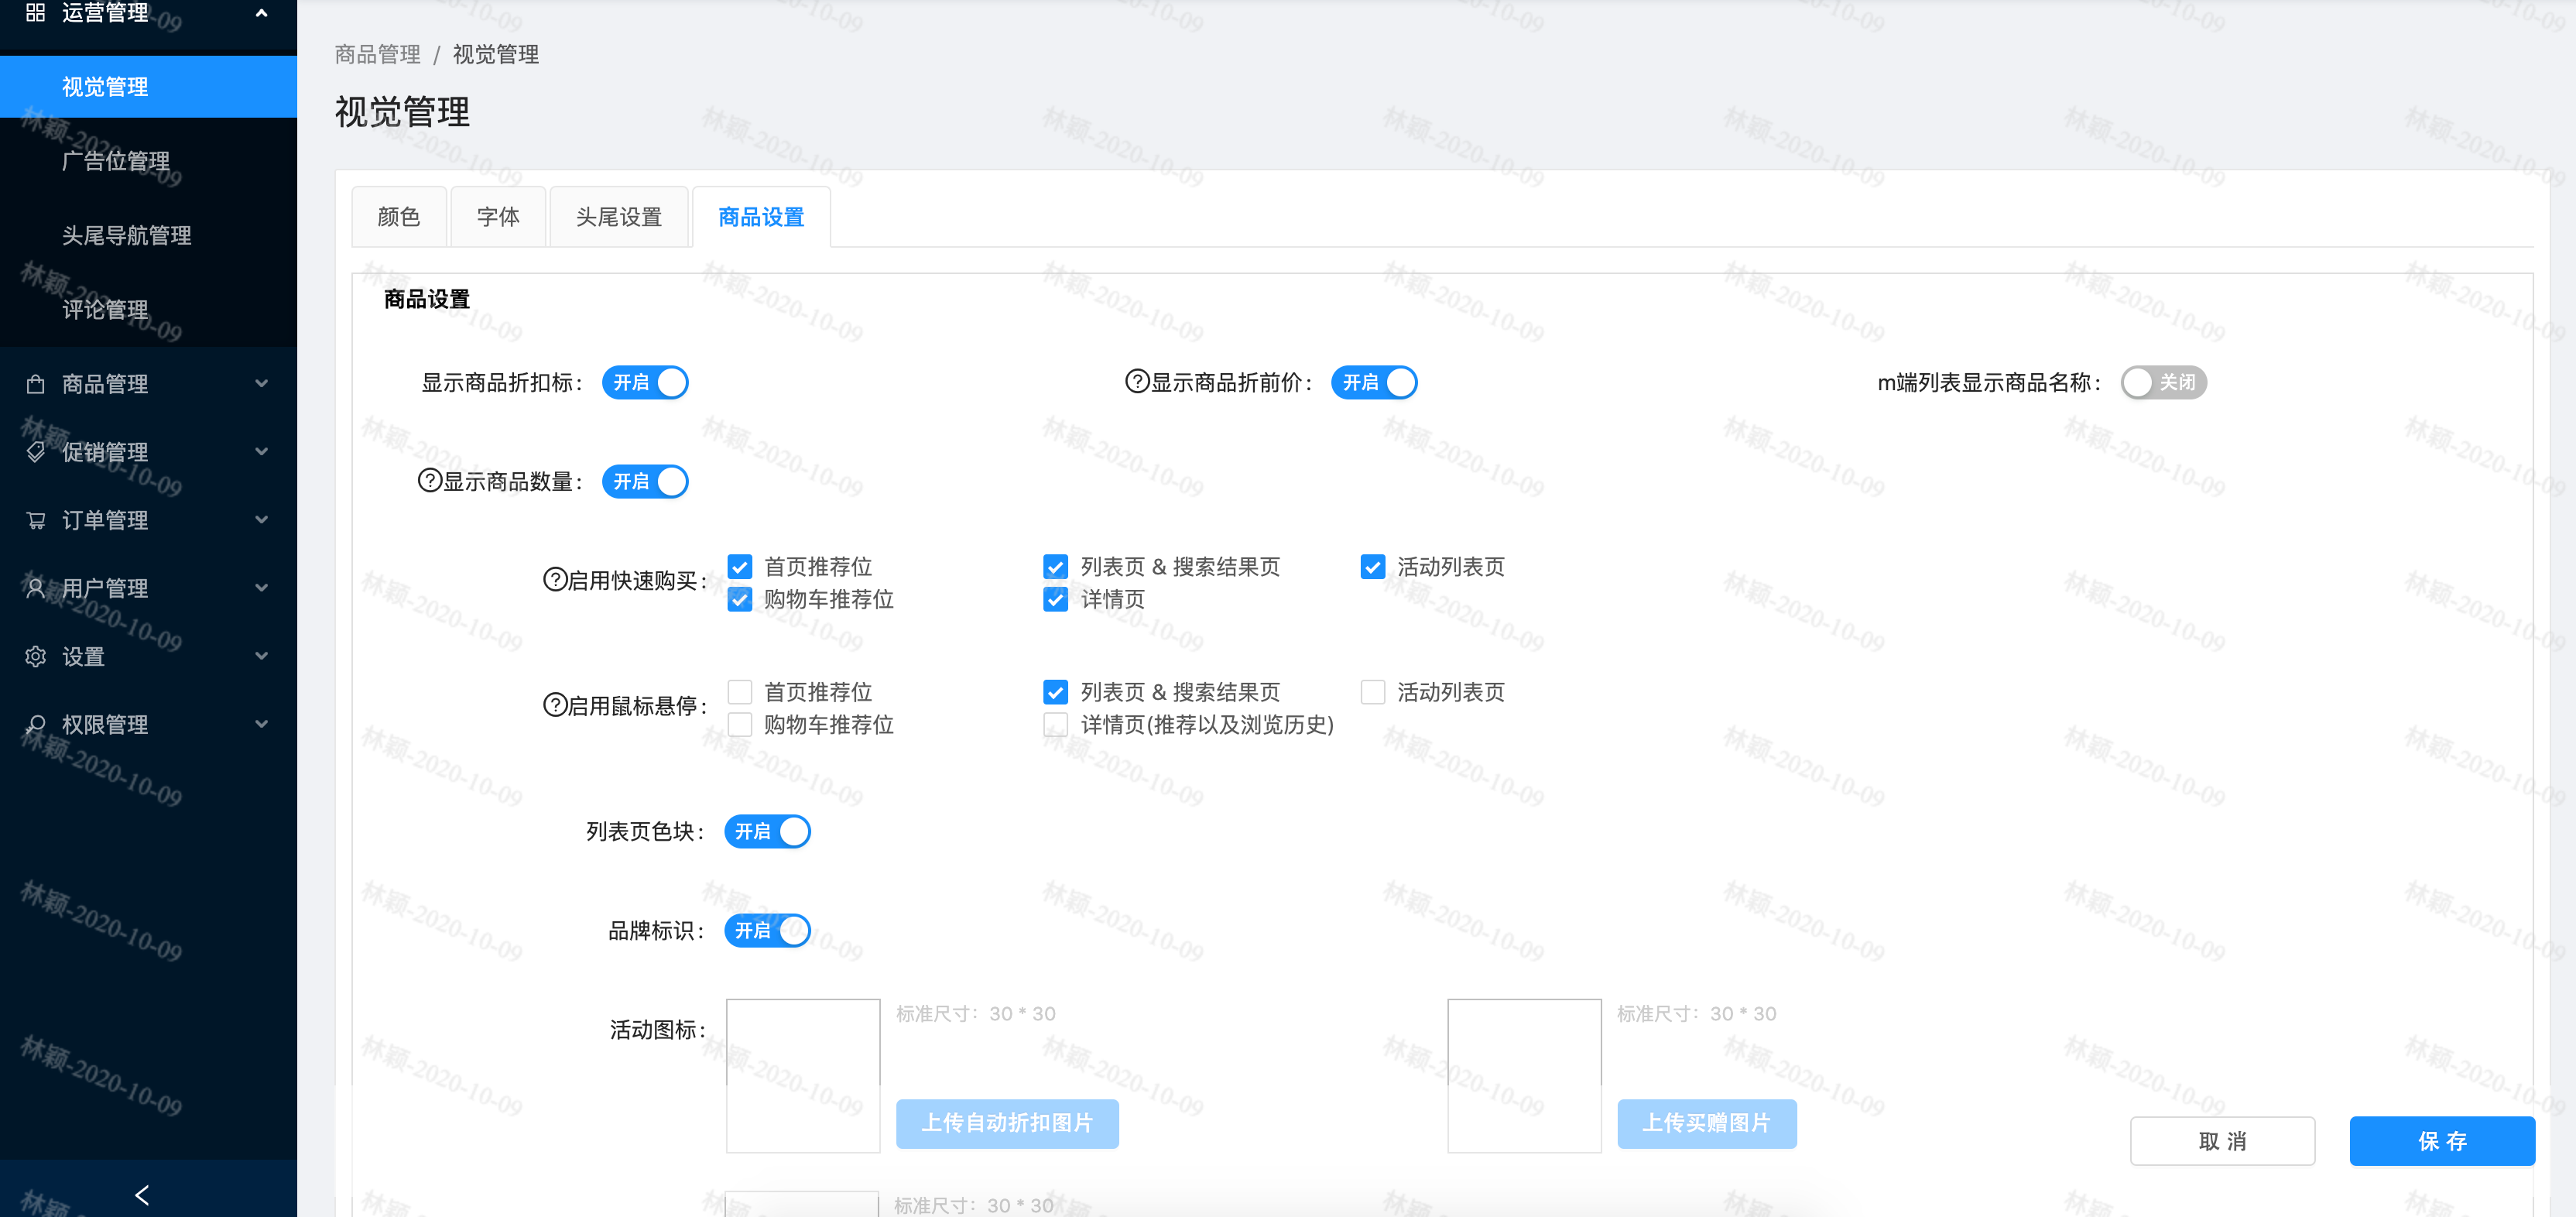Toggle the 显示商品折前价 switch

pyautogui.click(x=1374, y=382)
